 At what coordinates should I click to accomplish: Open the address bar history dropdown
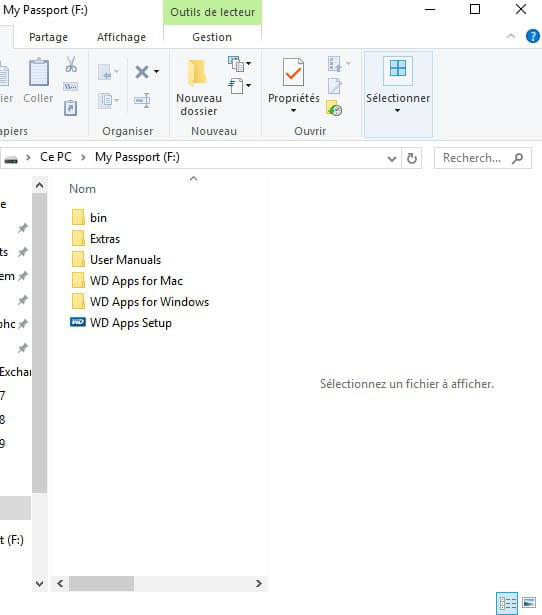coord(391,158)
